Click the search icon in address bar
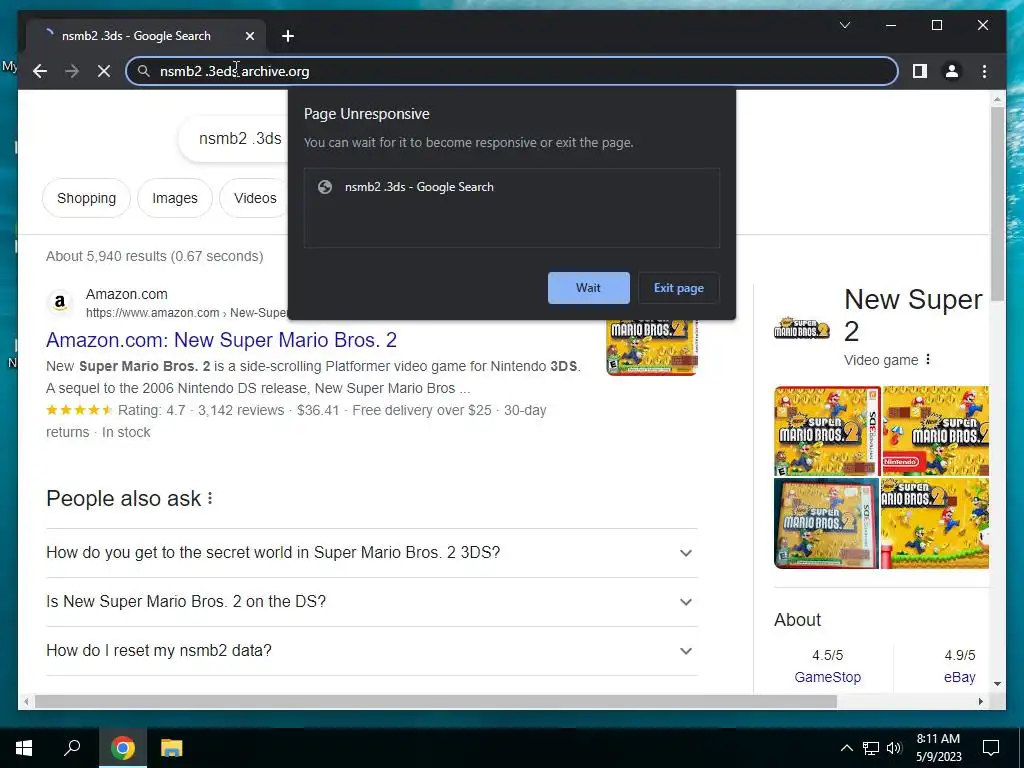 [144, 71]
